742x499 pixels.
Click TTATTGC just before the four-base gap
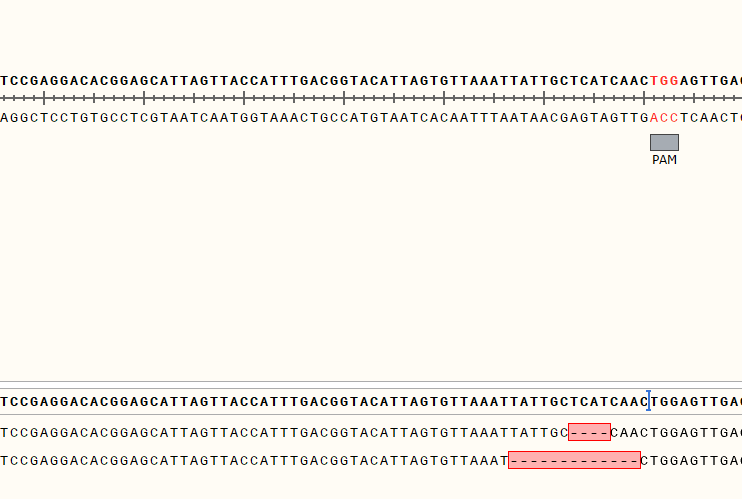(x=534, y=433)
